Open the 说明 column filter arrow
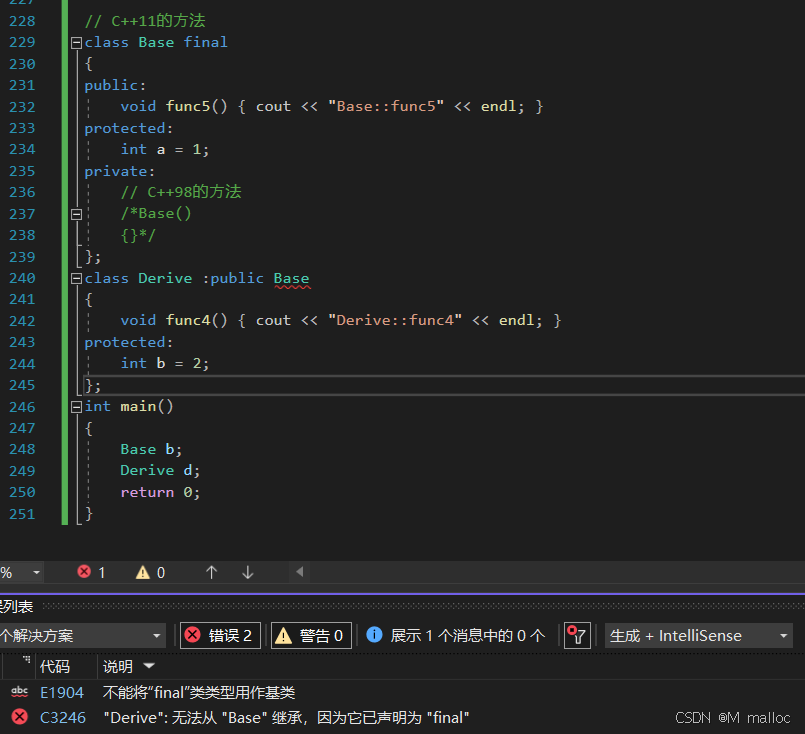This screenshot has width=805, height=734. tap(149, 666)
